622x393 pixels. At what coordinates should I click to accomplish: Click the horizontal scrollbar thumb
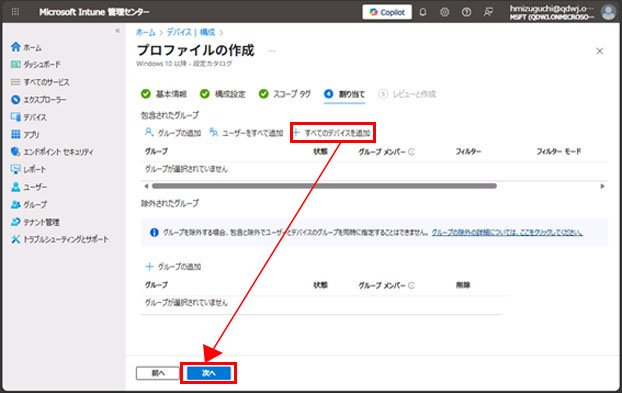point(324,186)
